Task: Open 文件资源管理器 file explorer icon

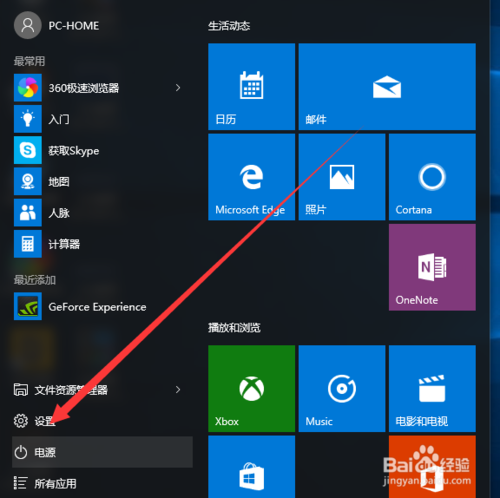Action: [x=21, y=389]
